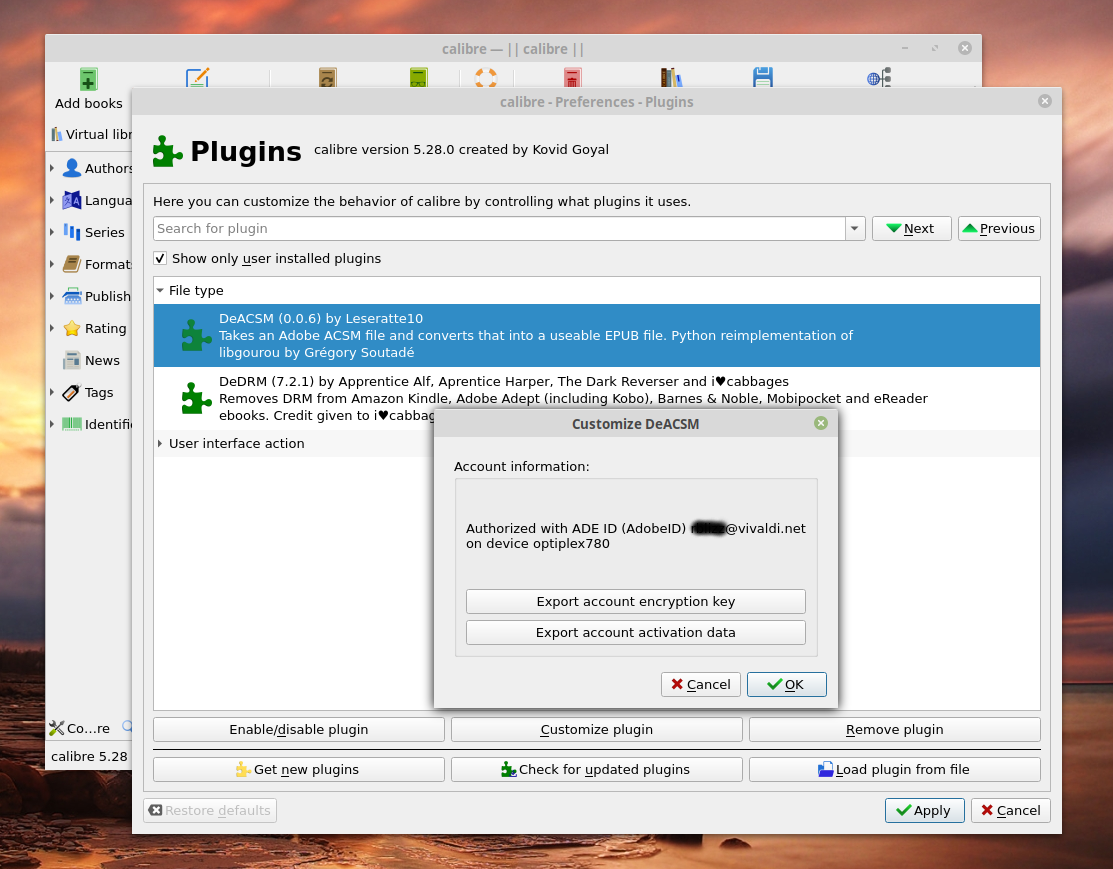Click the Add books icon in calibre toolbar

click(x=88, y=78)
